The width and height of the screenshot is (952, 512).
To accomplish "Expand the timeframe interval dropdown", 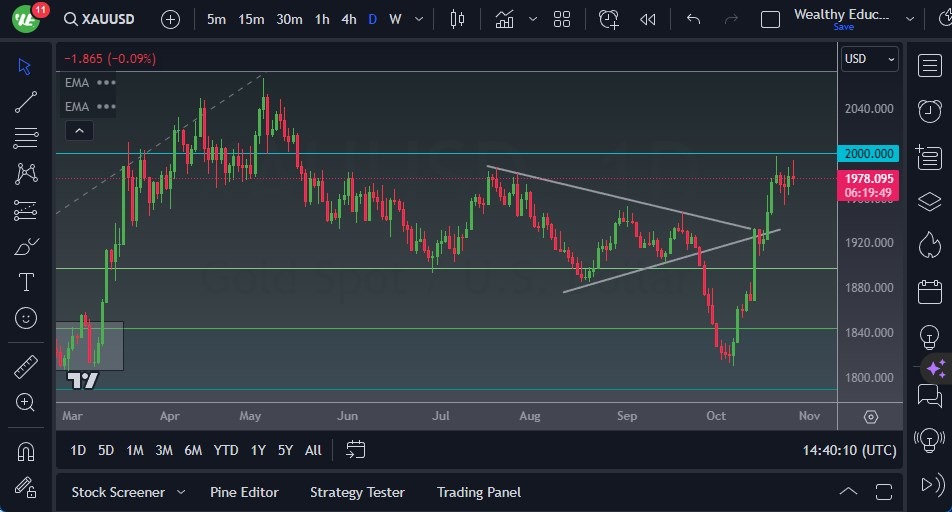I will point(419,19).
